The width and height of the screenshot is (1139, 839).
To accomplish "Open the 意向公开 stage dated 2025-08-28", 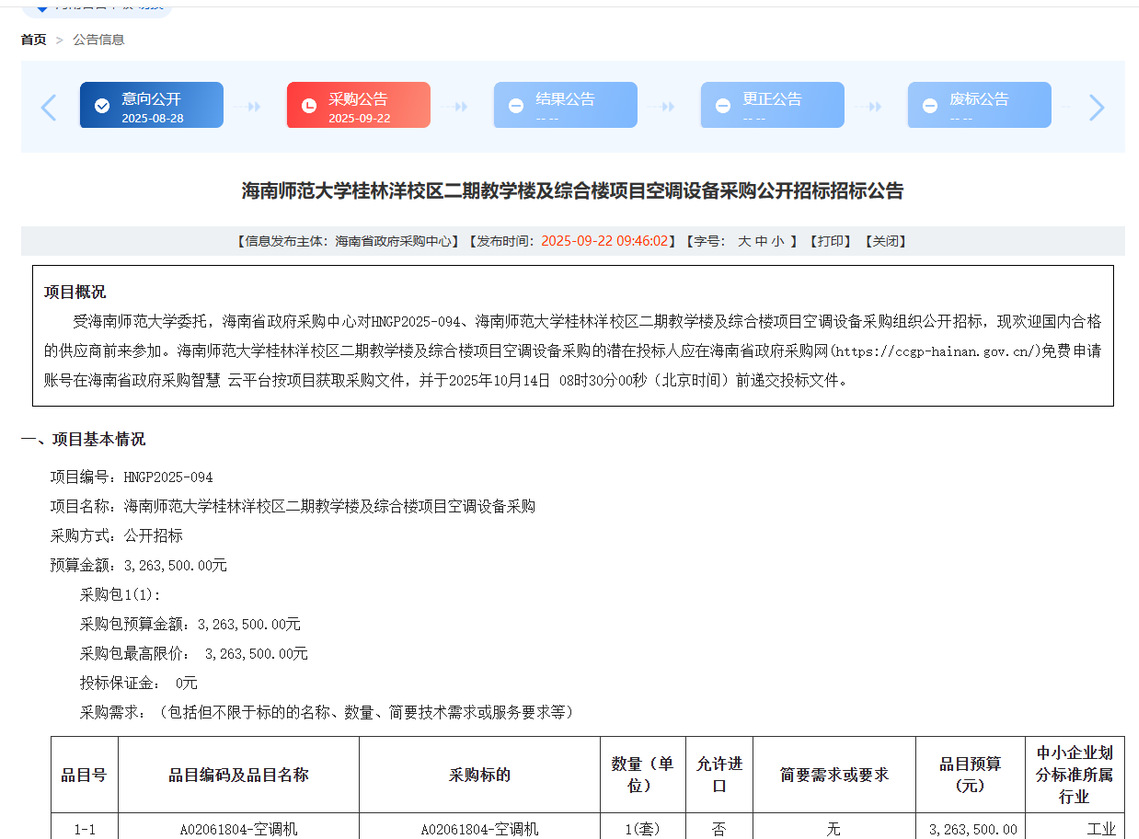I will pyautogui.click(x=152, y=105).
